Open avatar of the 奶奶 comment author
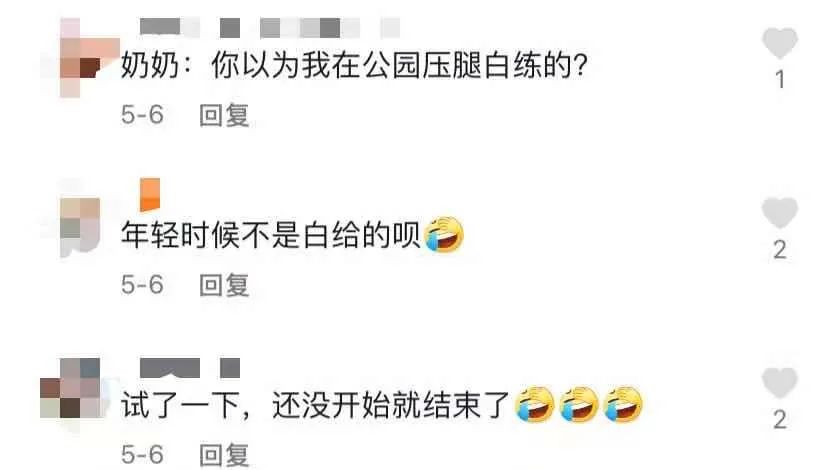Screen dimensions: 828x470 80,58
